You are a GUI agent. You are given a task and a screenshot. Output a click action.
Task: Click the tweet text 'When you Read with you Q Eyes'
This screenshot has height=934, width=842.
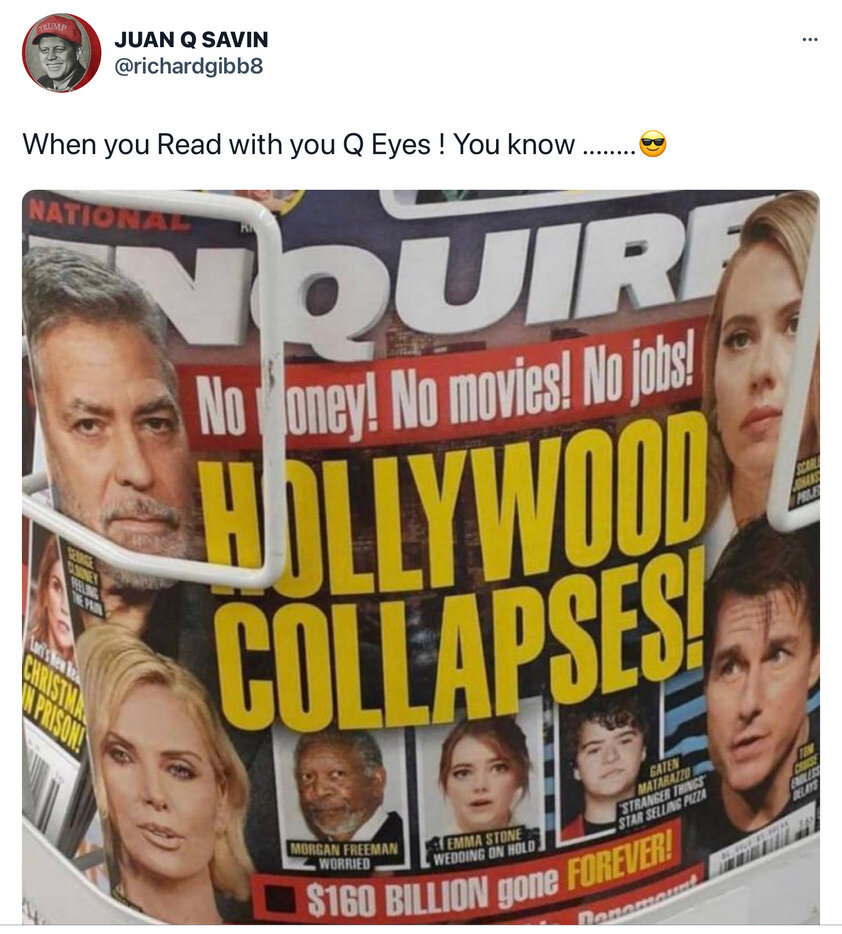coord(226,145)
